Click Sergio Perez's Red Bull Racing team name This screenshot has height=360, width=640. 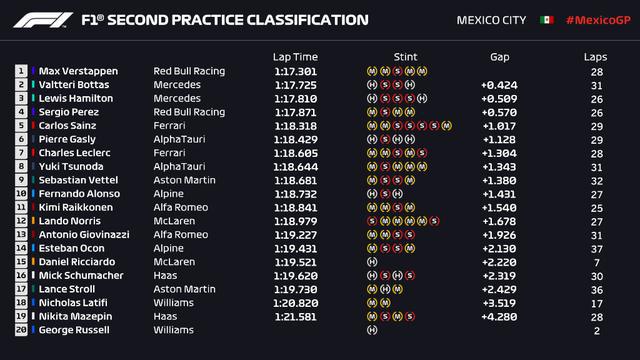point(189,112)
